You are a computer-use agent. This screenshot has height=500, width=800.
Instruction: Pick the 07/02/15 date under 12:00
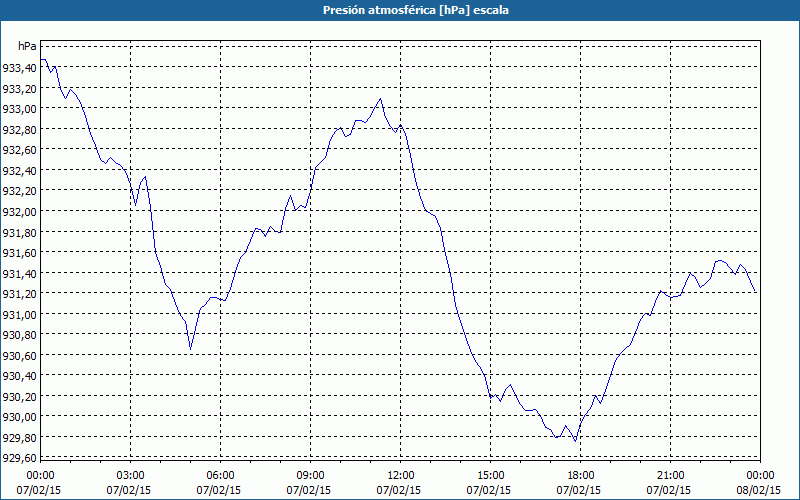(399, 490)
